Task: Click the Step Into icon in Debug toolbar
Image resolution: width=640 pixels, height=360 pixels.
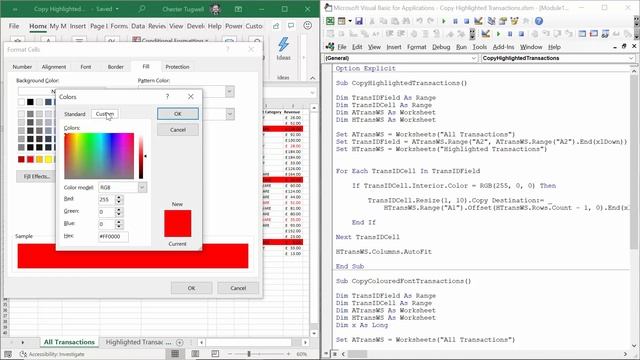Action: point(546,34)
